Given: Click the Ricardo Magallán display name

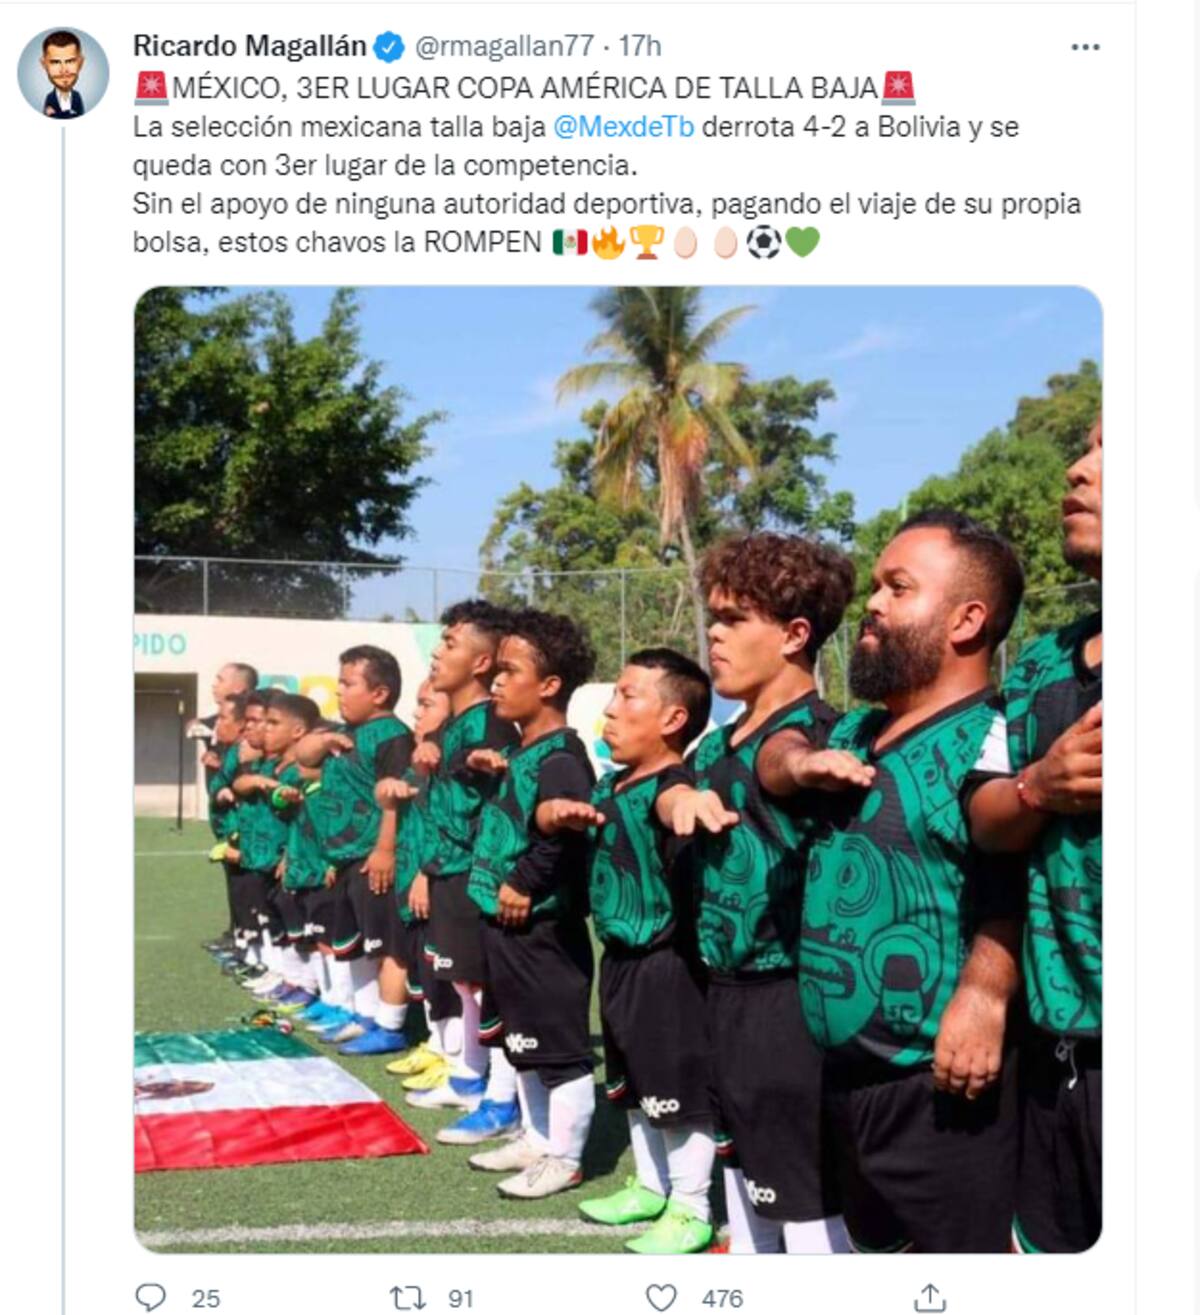Looking at the screenshot, I should click(250, 46).
